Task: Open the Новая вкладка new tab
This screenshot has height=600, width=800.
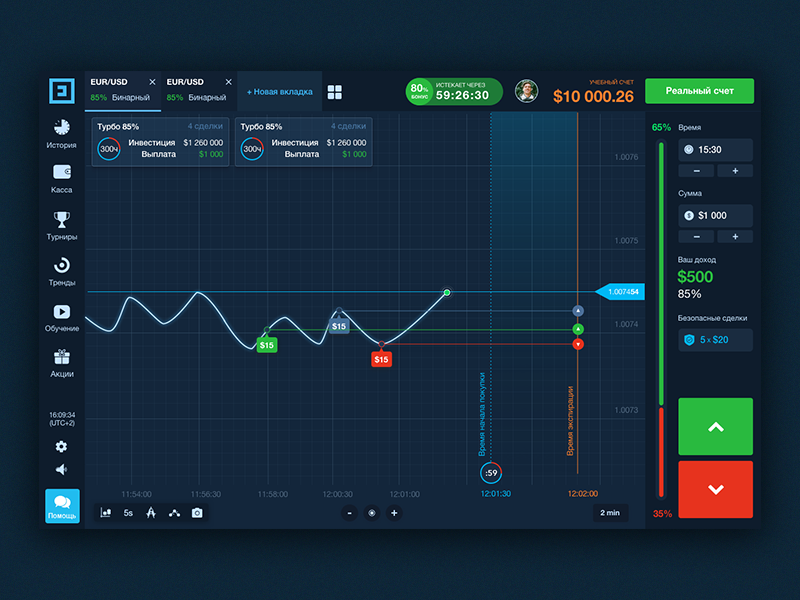Action: pos(280,92)
